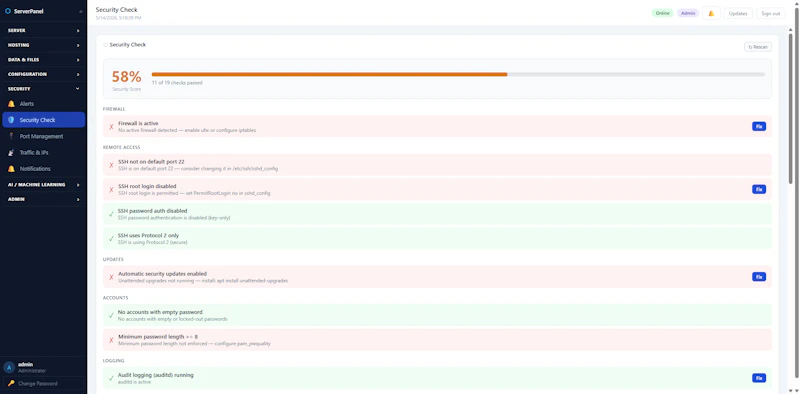Select Security Check in the sidebar
Viewport: 800px width, 394px height.
[x=43, y=120]
